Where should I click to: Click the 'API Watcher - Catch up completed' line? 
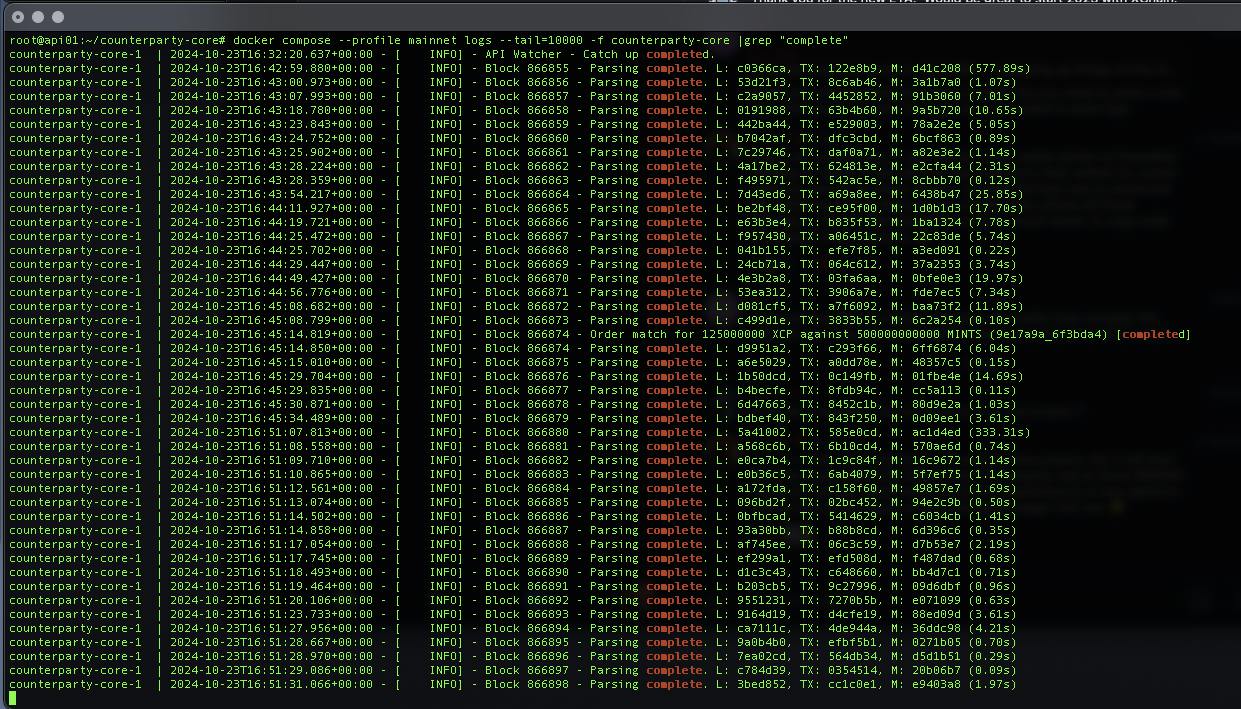(600, 54)
